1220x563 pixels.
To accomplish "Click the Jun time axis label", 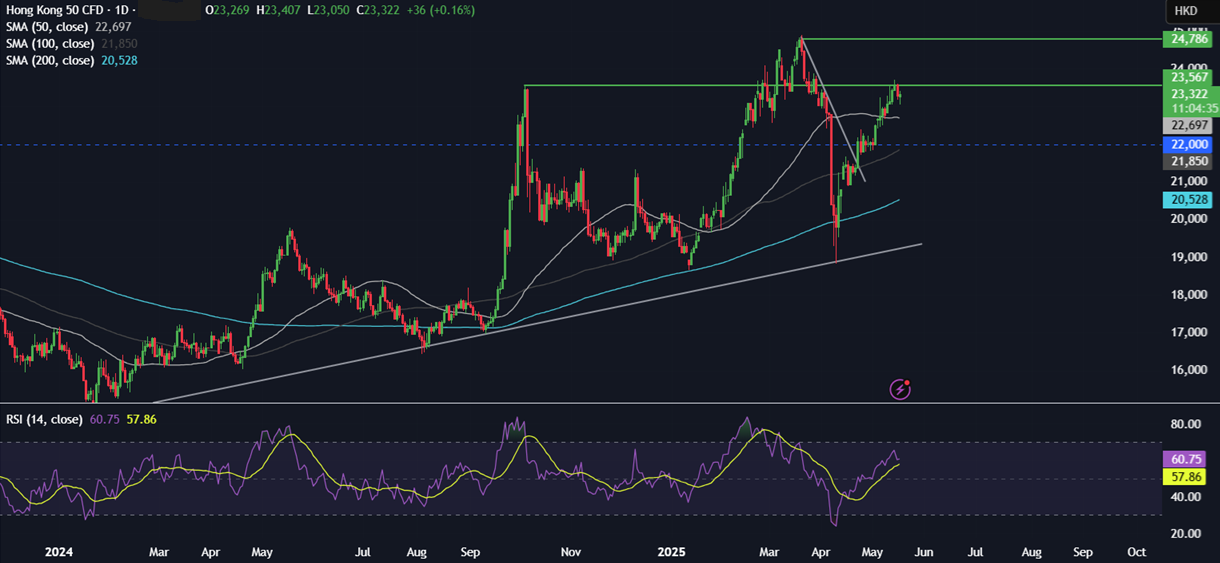I will (922, 551).
